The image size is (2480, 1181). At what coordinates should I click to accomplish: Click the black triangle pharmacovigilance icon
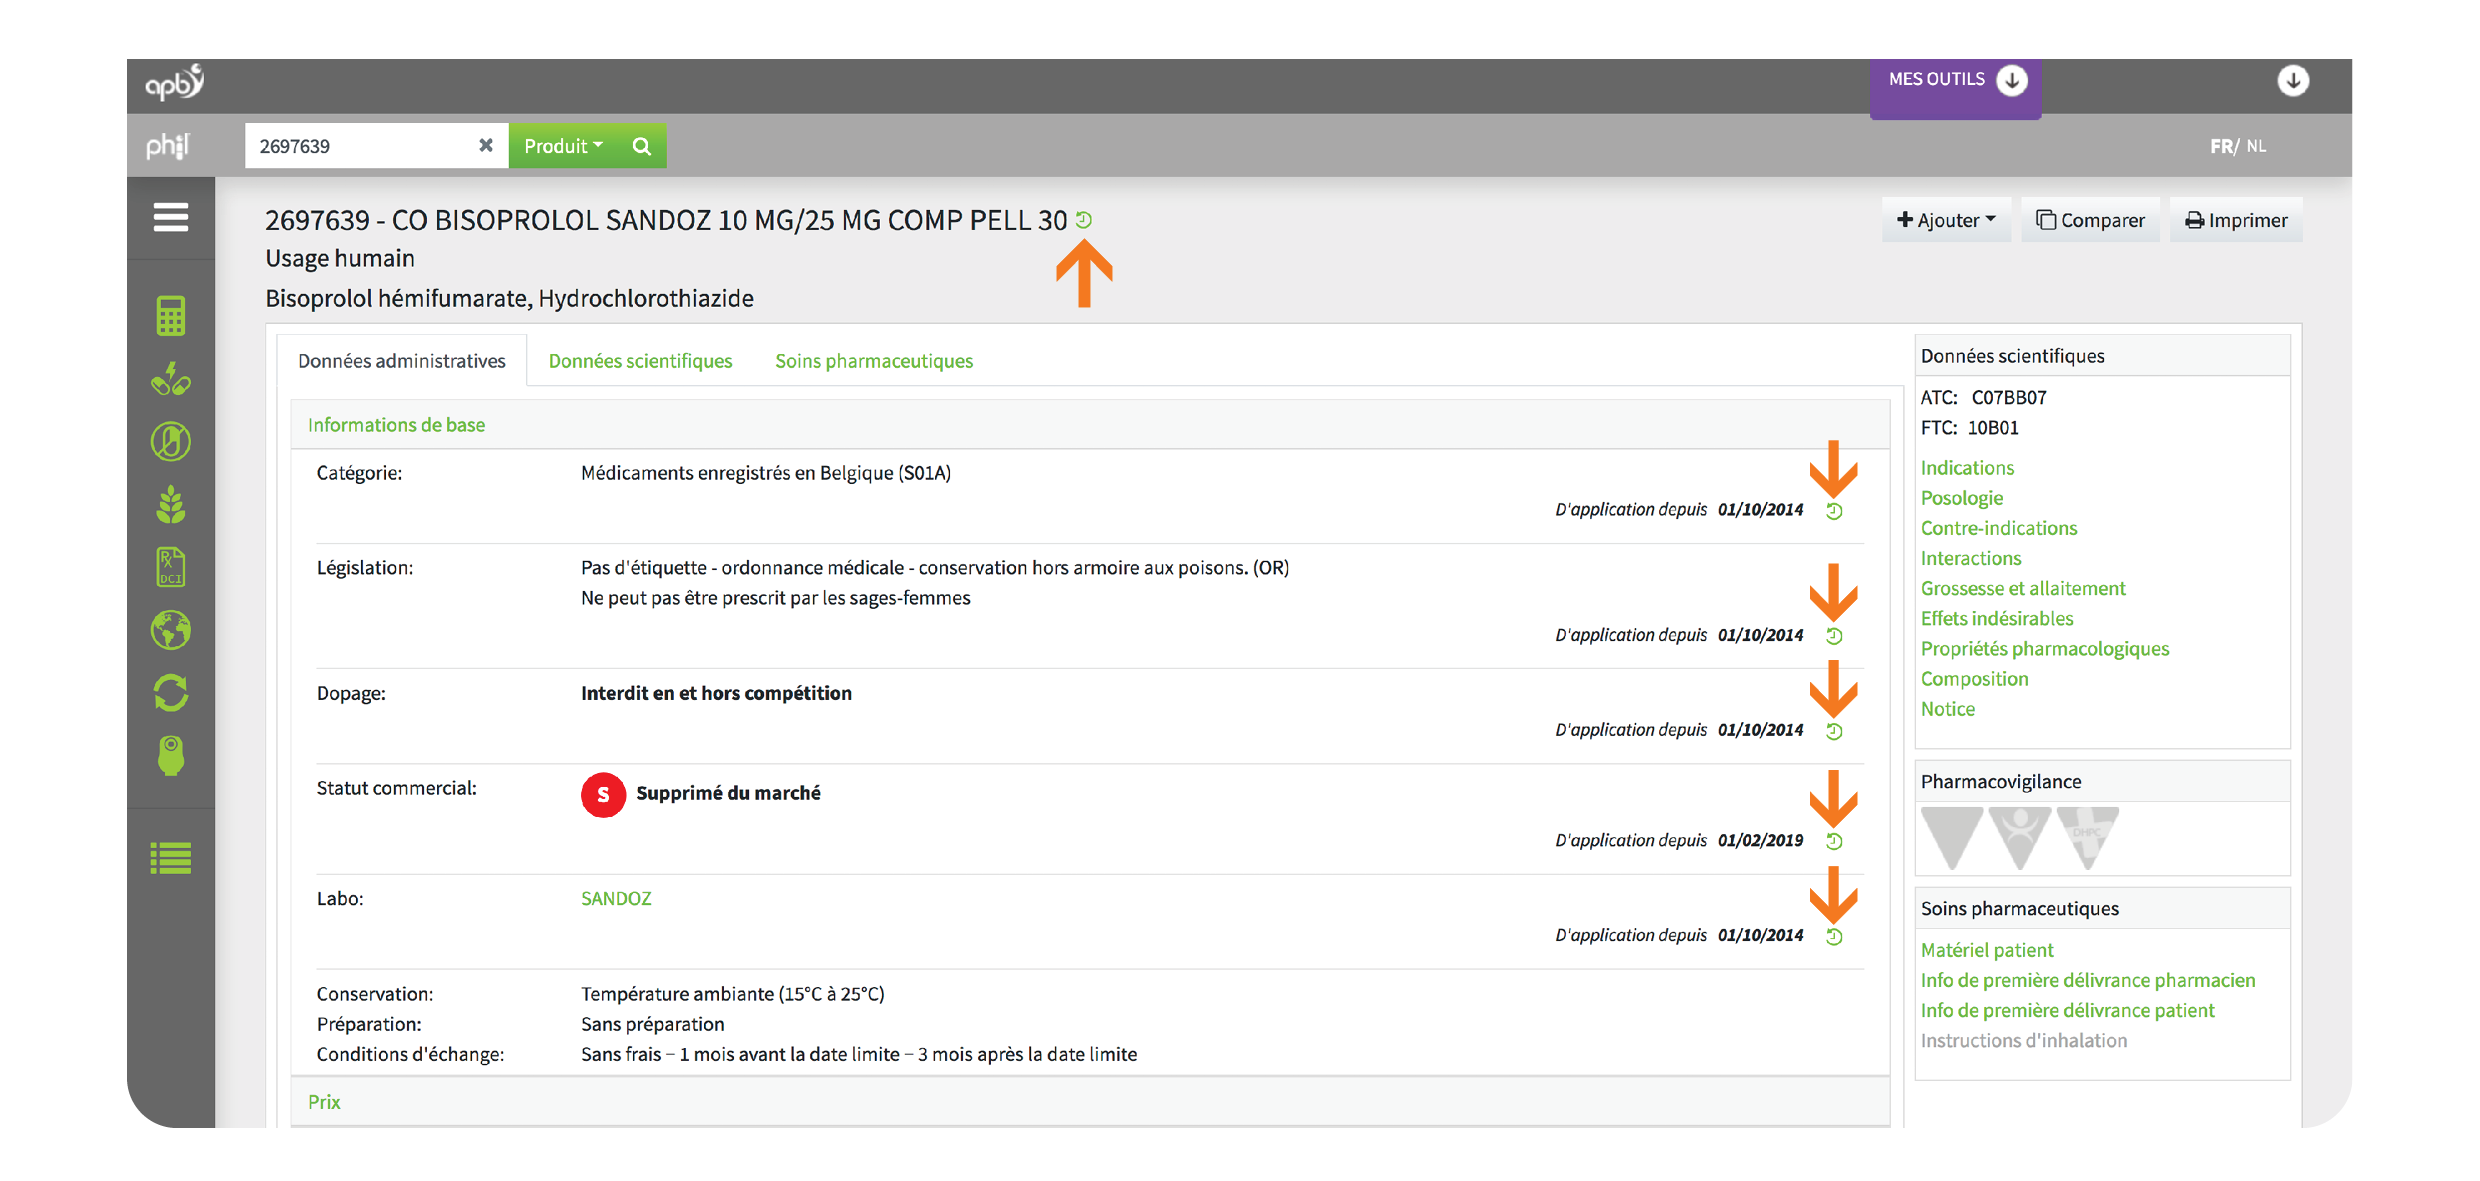pyautogui.click(x=1951, y=837)
